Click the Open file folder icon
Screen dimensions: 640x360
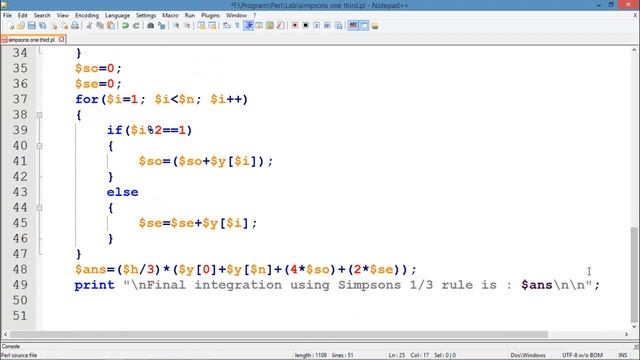[21, 26]
